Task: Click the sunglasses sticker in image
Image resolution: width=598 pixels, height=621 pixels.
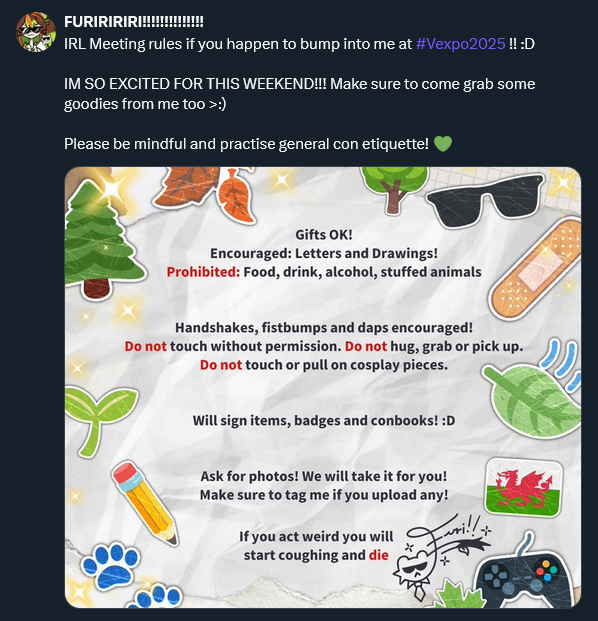Action: point(486,200)
